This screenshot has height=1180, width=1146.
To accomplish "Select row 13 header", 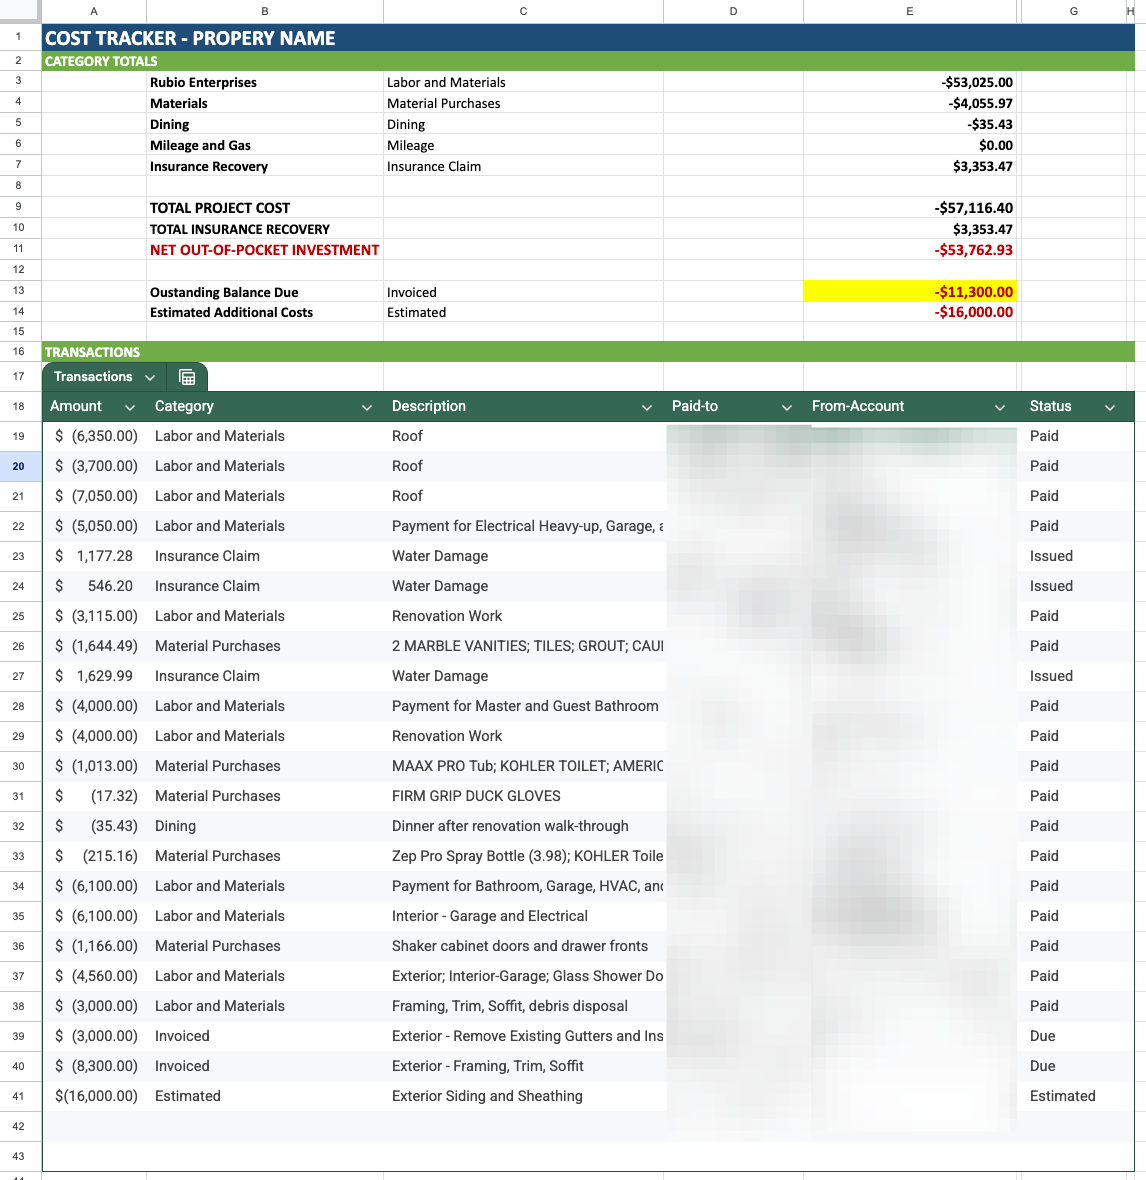I will tap(20, 291).
